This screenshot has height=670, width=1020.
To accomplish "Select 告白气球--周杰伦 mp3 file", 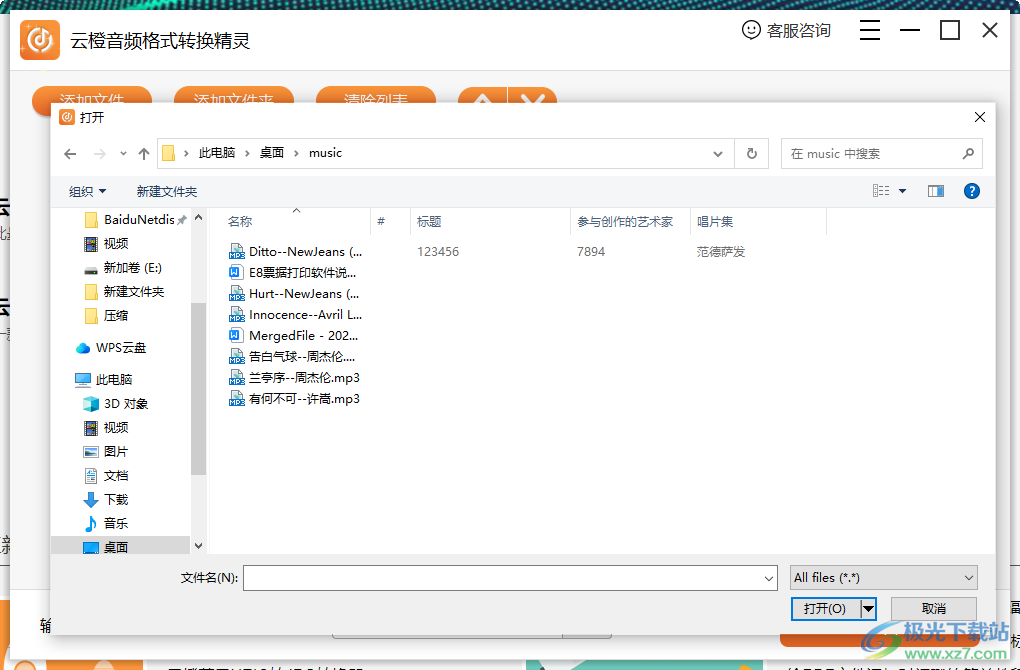I will pos(292,356).
